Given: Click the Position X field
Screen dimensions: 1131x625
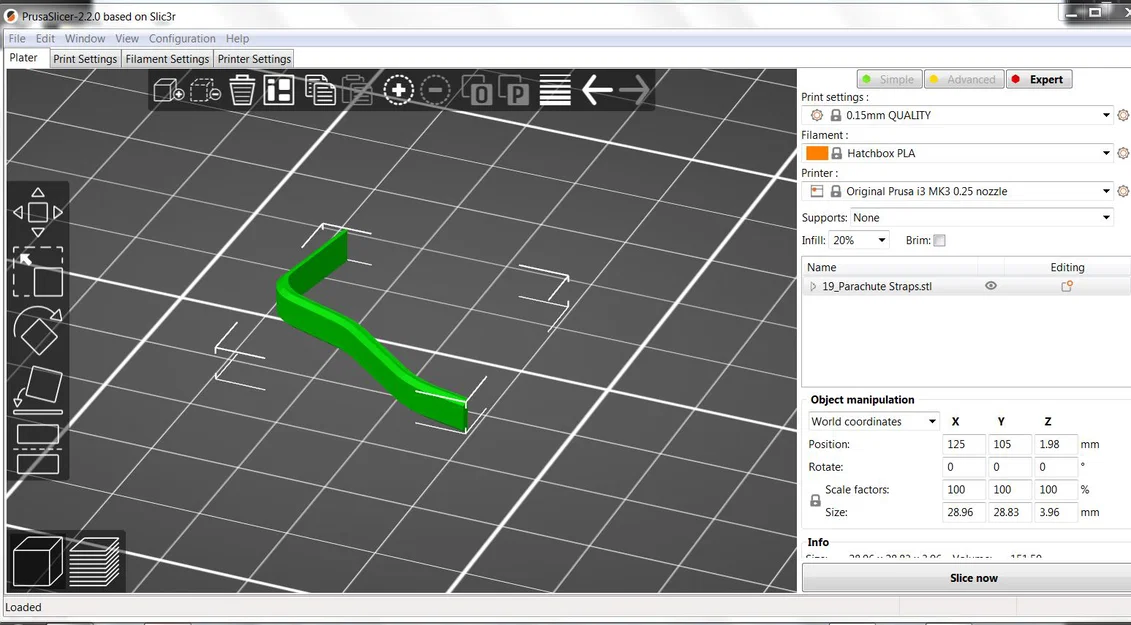Looking at the screenshot, I should [x=964, y=445].
